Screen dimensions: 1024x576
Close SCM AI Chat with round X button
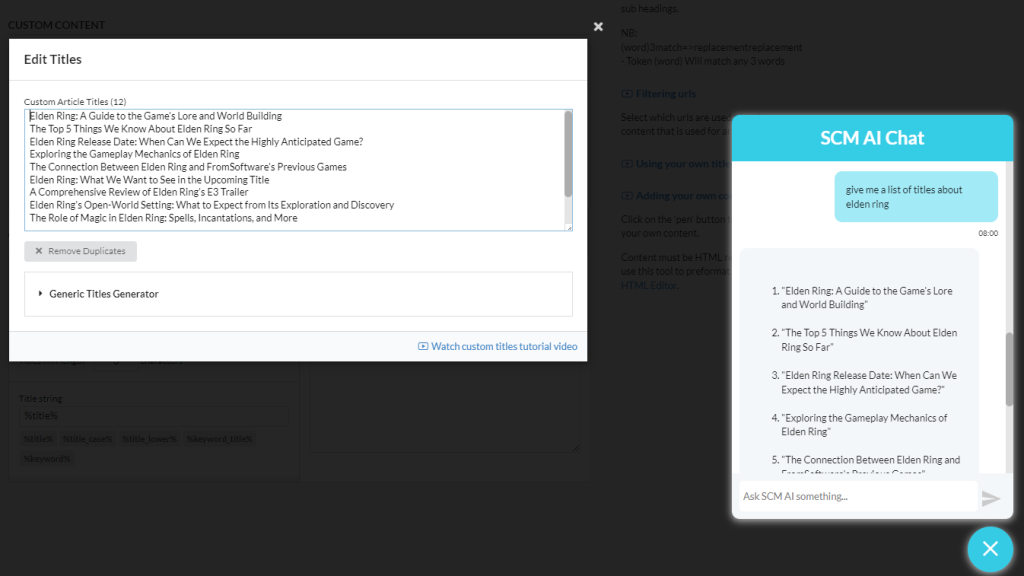pyautogui.click(x=990, y=549)
